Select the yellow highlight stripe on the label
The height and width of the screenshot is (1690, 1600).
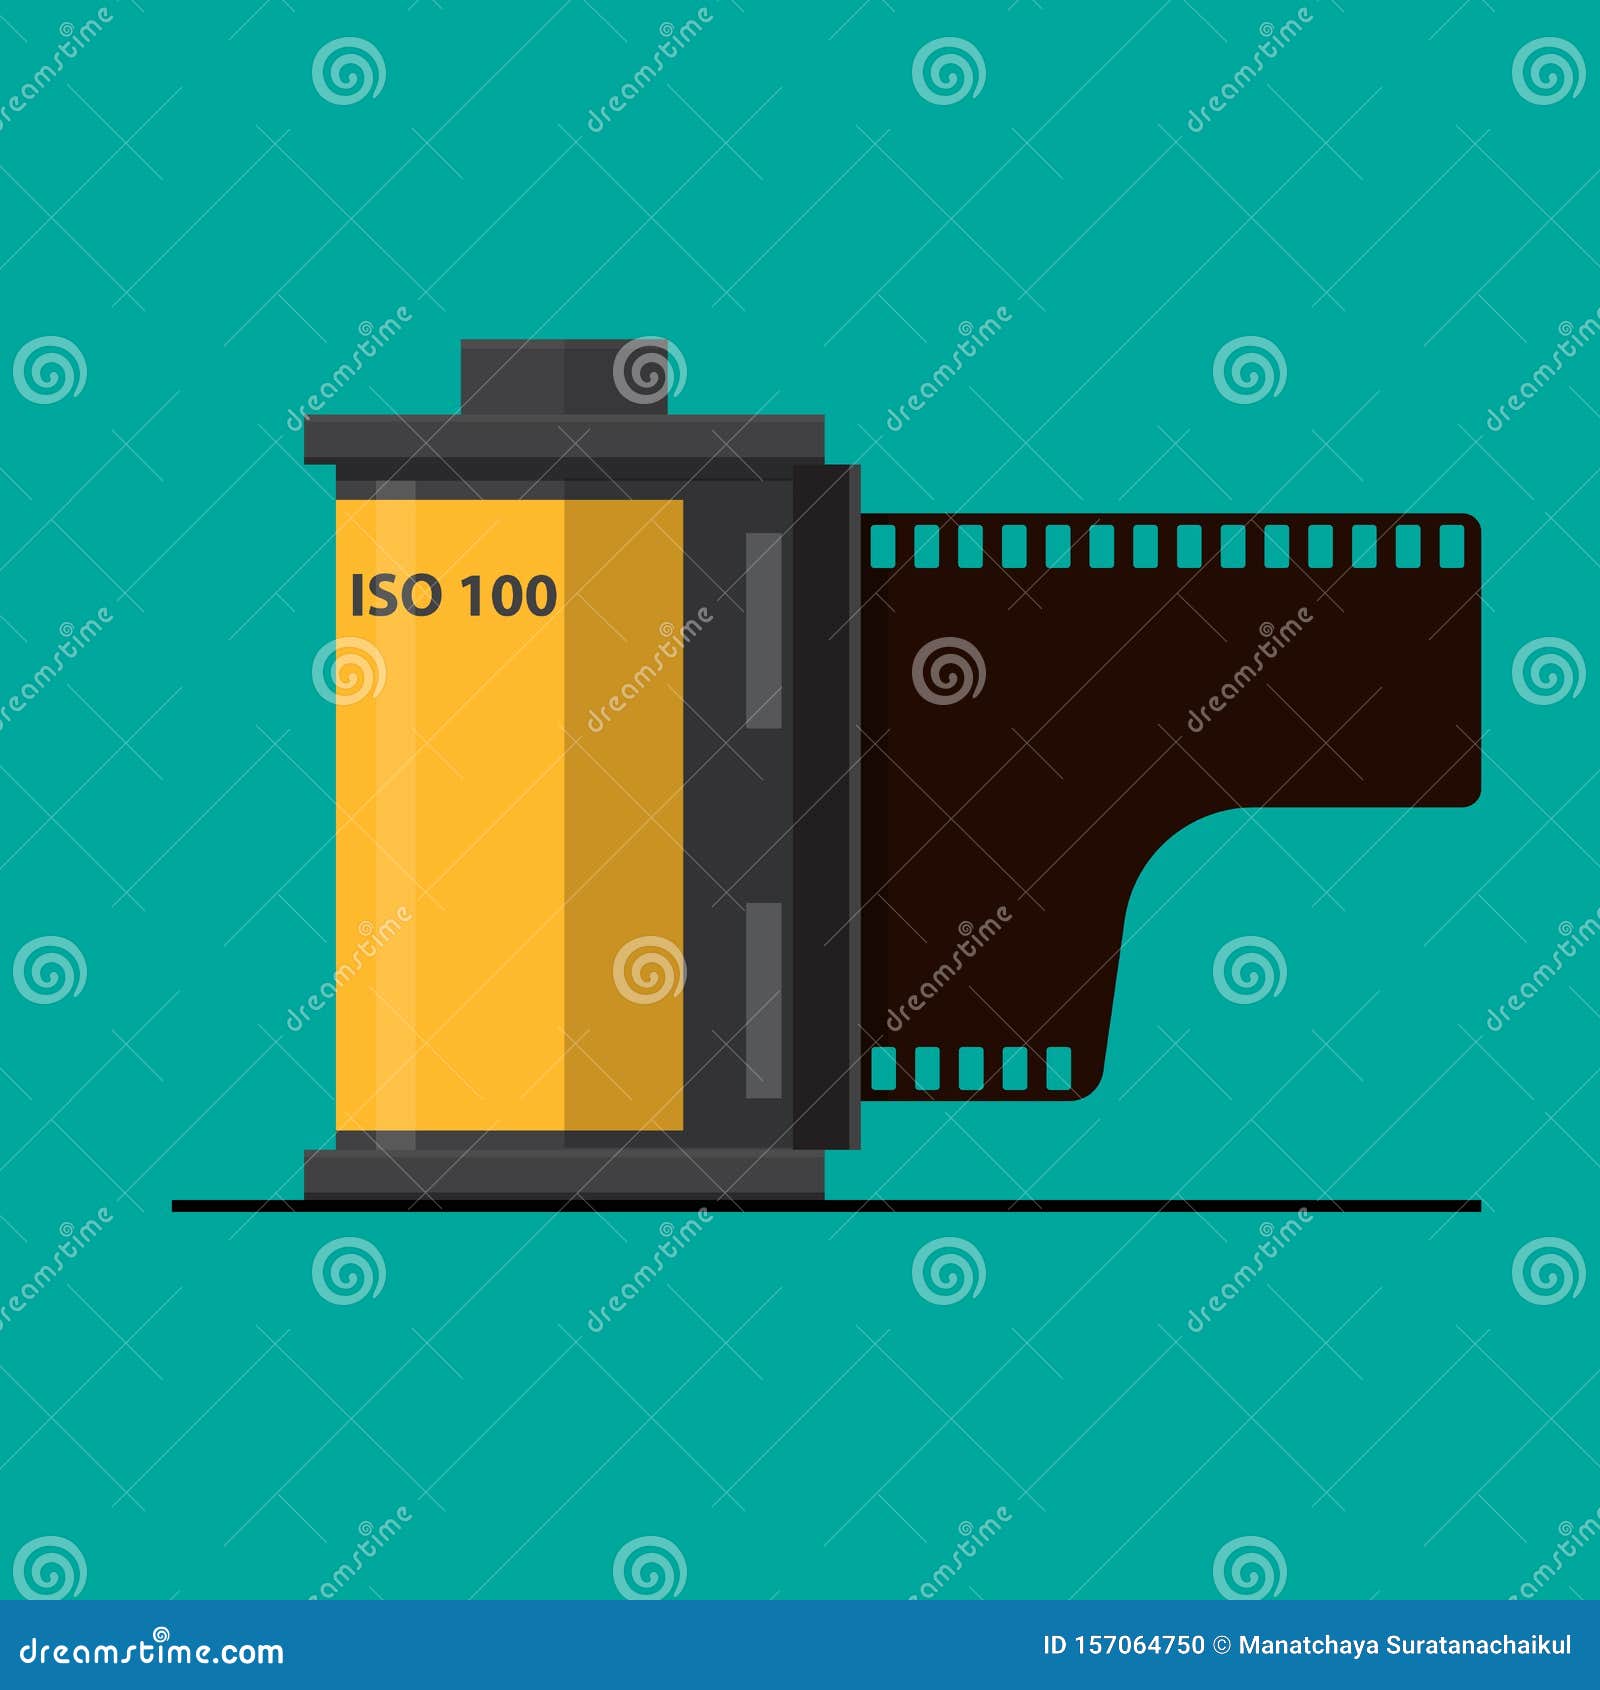(390, 800)
